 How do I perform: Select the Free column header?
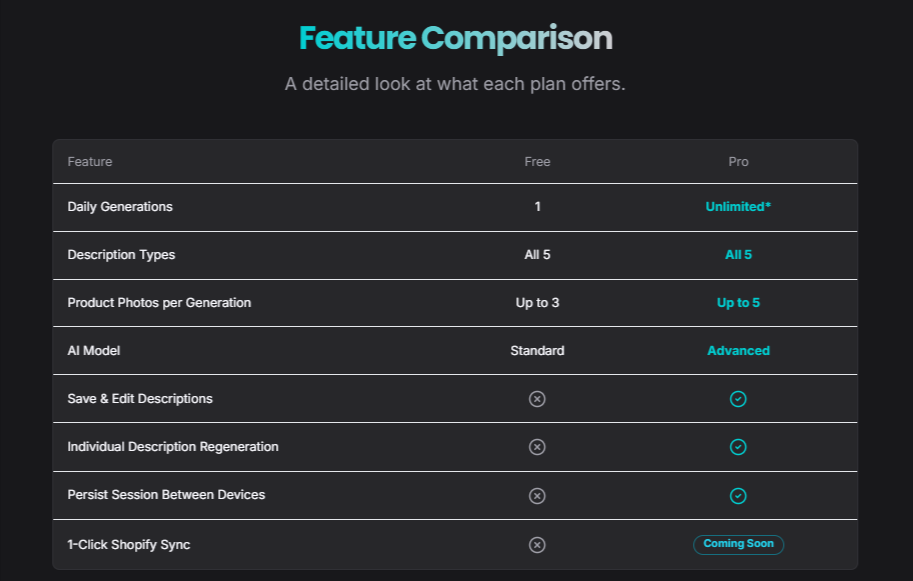[537, 162]
